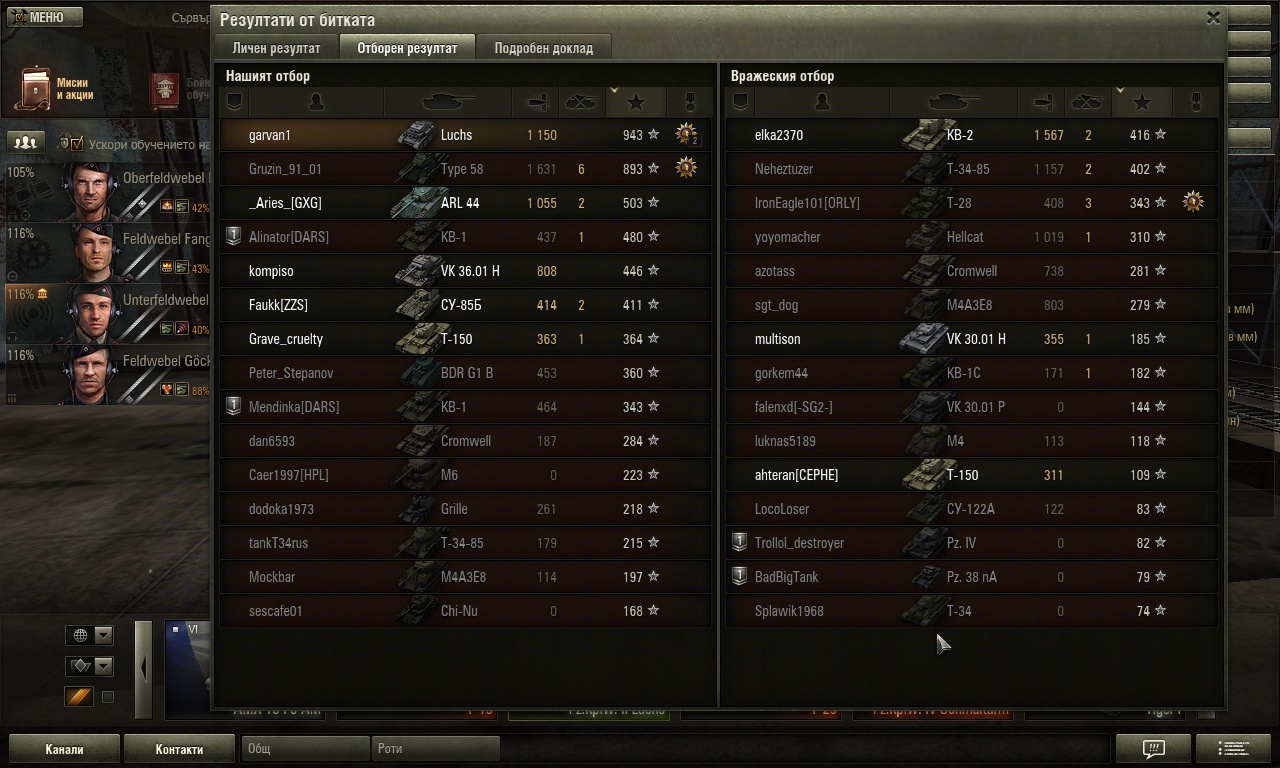Sort our team by damage dealt column
The width and height of the screenshot is (1280, 768).
pos(538,102)
